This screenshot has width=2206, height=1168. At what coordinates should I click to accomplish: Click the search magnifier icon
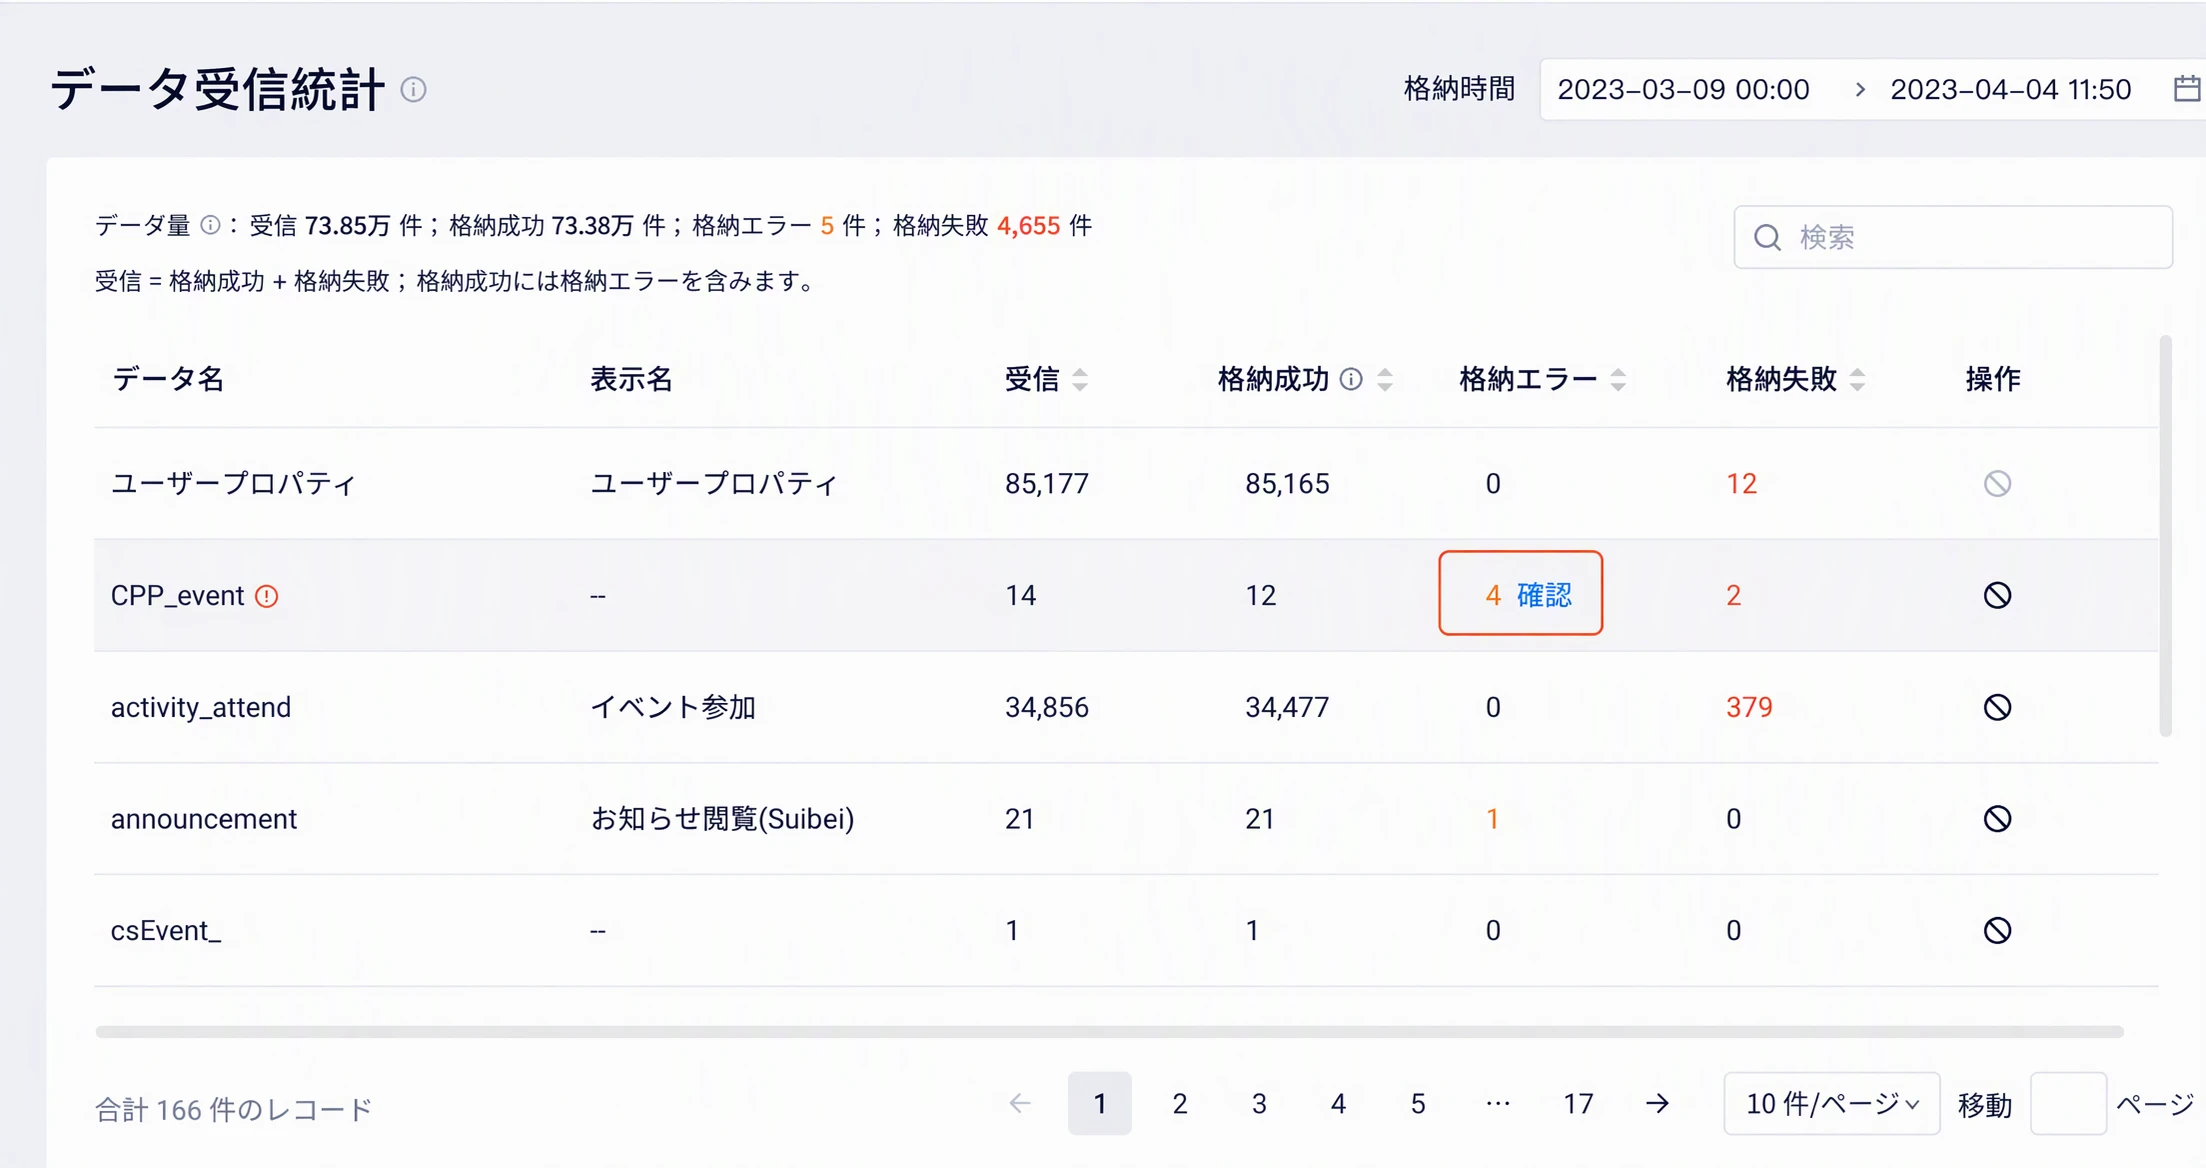(x=1767, y=238)
